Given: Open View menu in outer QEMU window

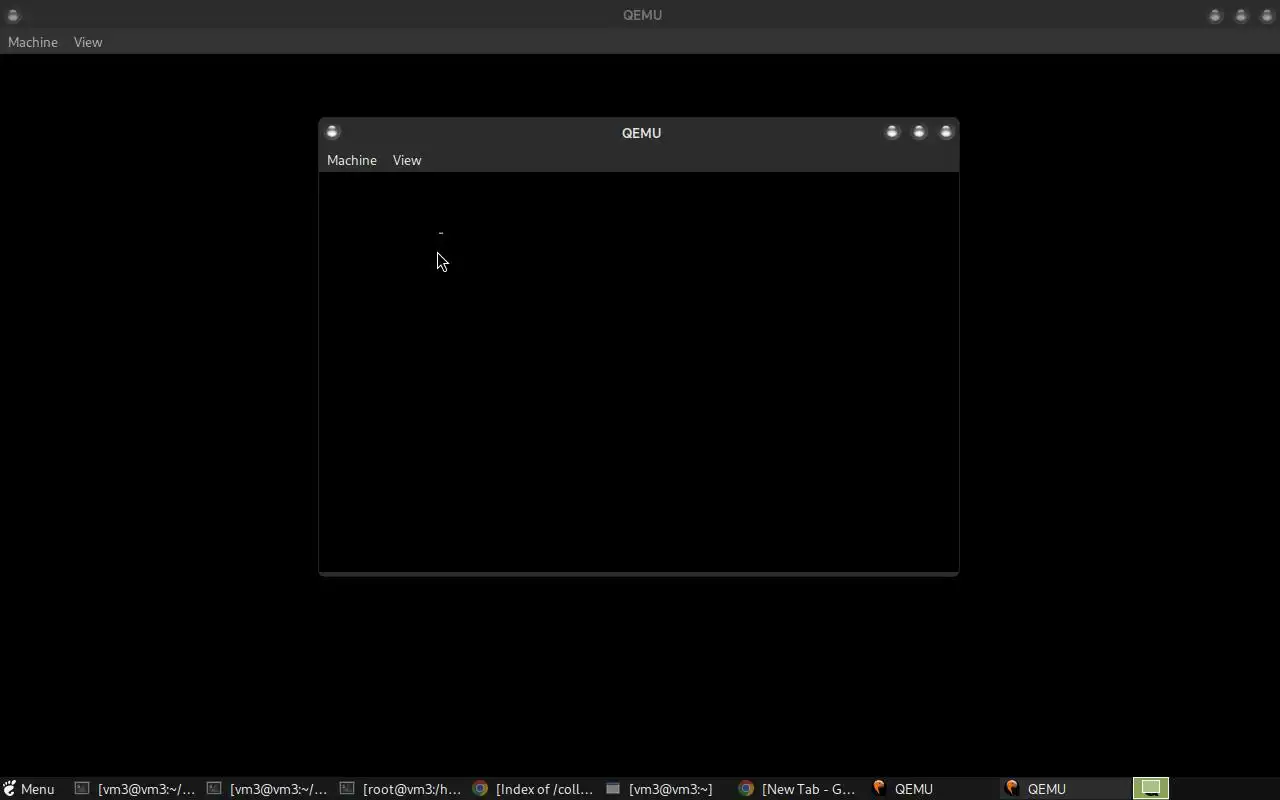Looking at the screenshot, I should click(x=88, y=42).
